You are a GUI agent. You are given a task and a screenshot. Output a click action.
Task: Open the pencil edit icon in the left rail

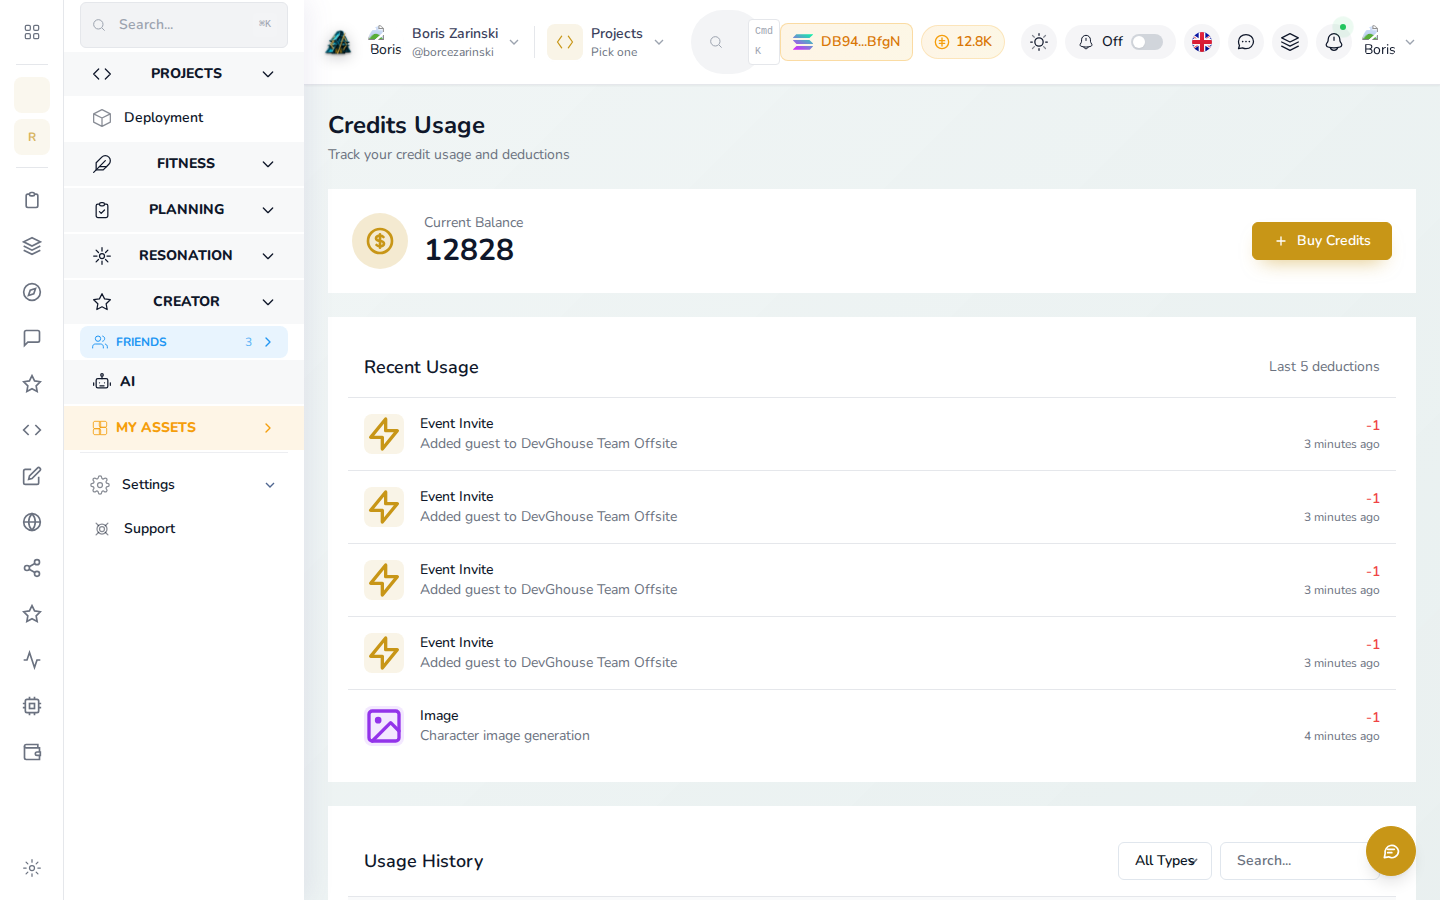(32, 476)
